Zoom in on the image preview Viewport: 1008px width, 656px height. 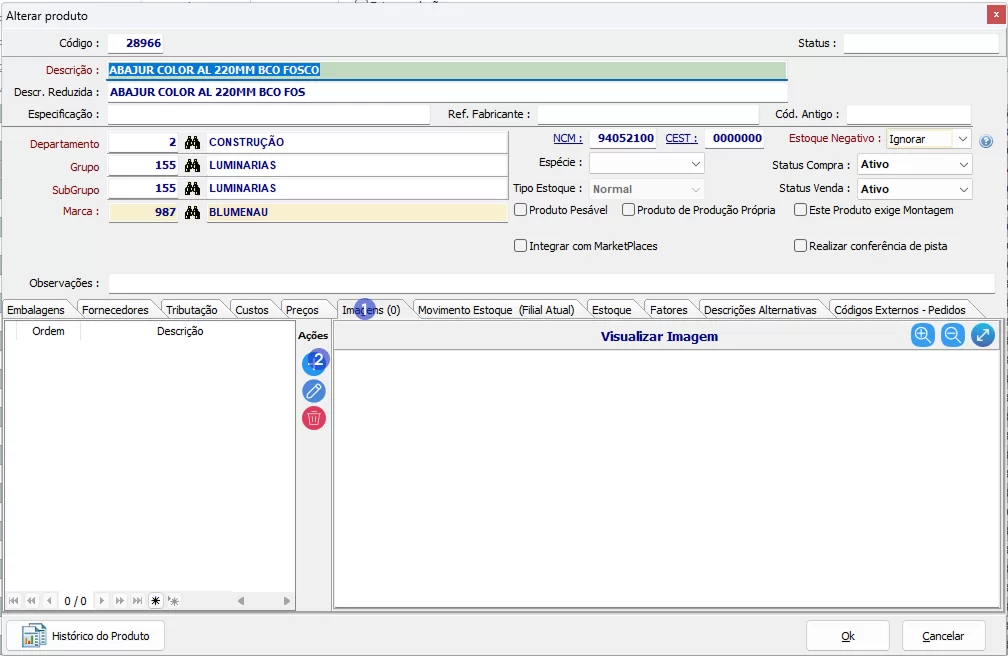922,336
